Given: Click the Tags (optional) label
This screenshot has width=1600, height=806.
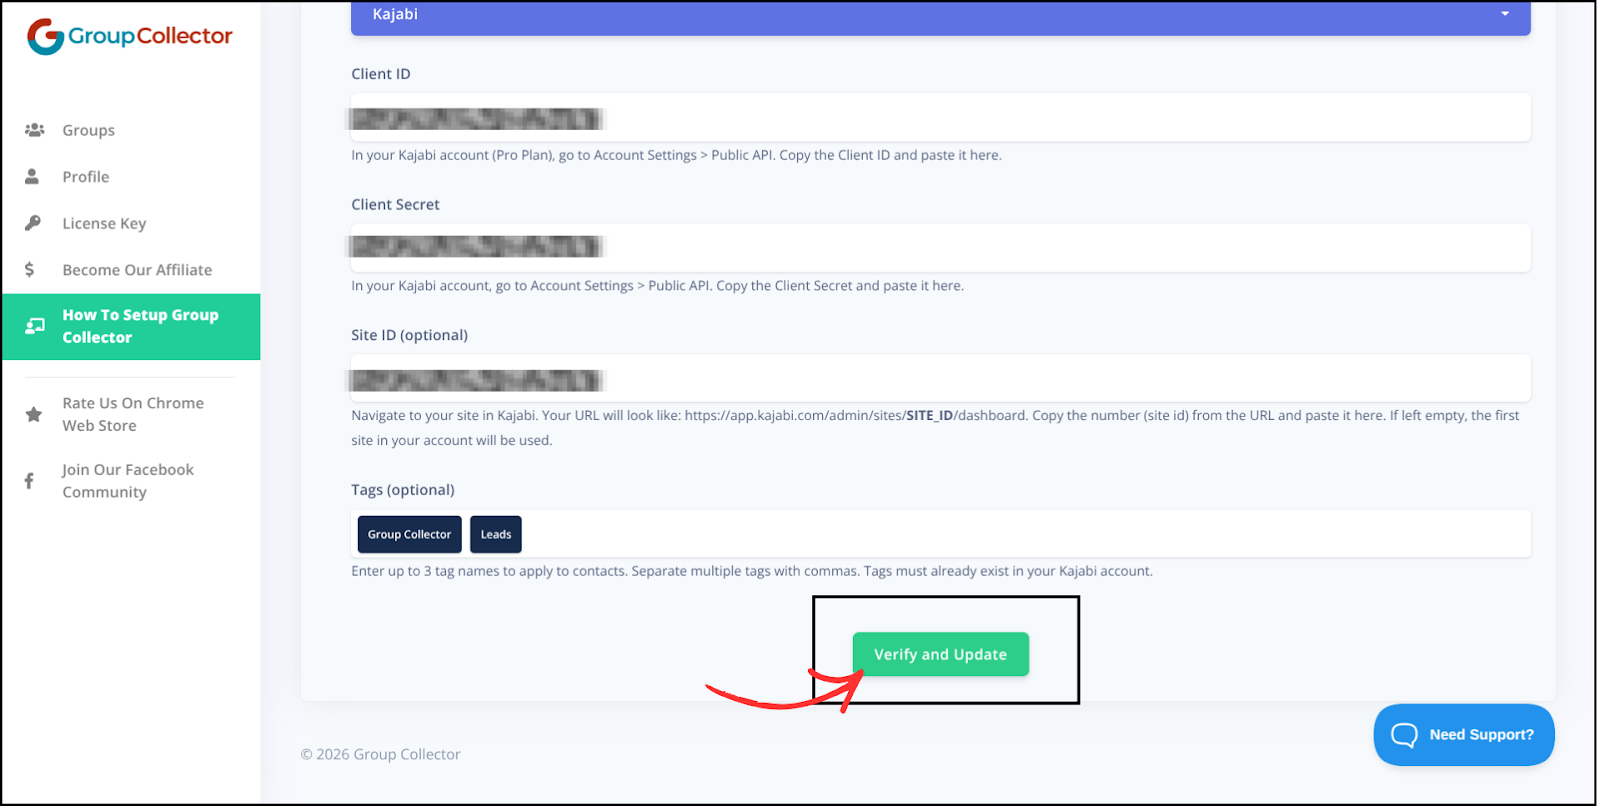Looking at the screenshot, I should 403,490.
